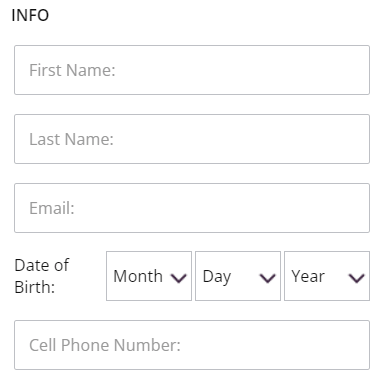Click the INFO section heading

click(x=30, y=15)
